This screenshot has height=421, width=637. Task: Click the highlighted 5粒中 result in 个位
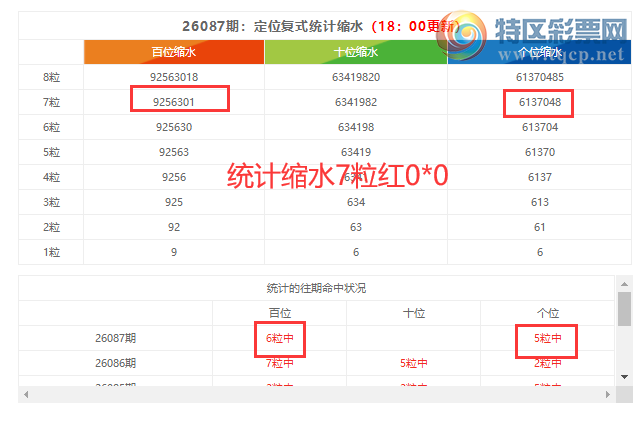coord(546,338)
